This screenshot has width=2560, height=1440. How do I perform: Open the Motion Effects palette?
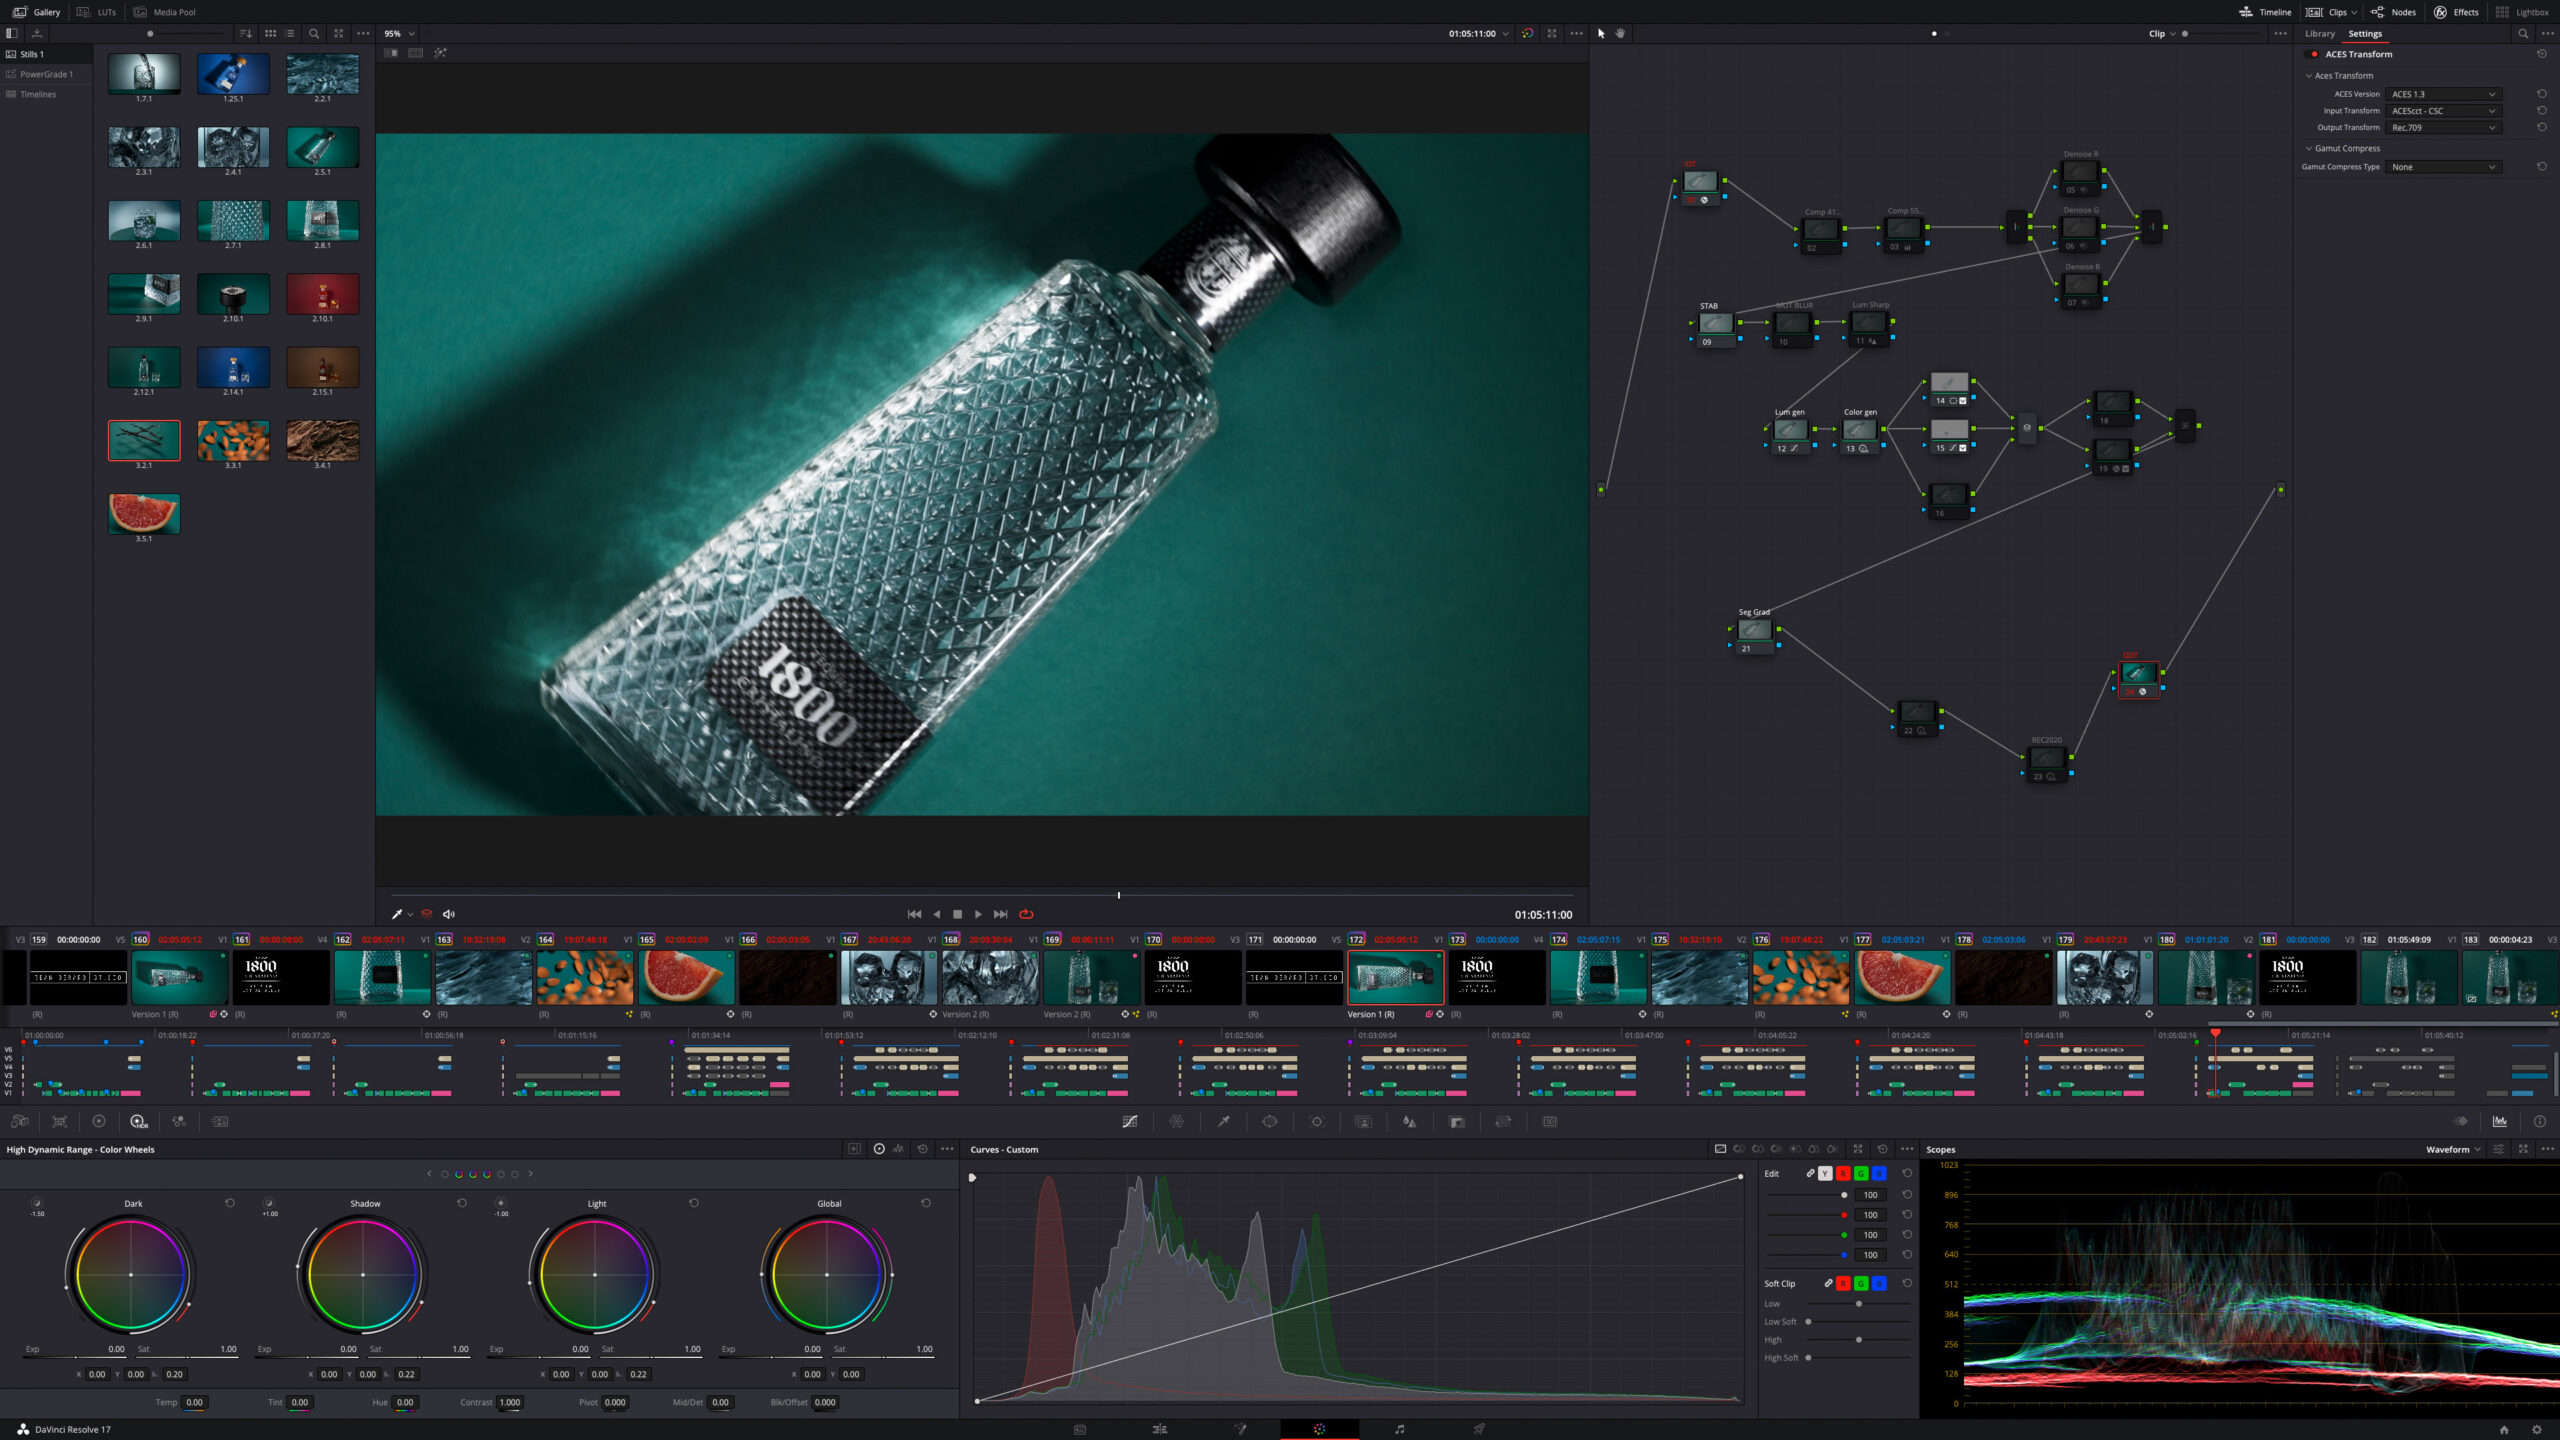click(x=220, y=1121)
